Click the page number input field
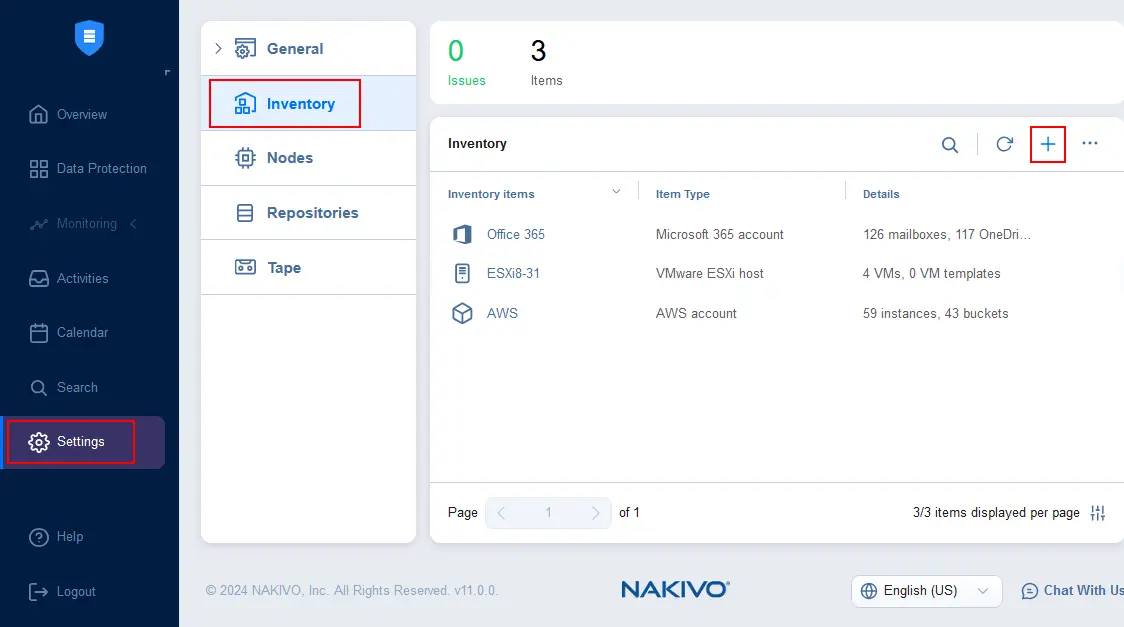This screenshot has height=627, width=1124. pos(548,513)
